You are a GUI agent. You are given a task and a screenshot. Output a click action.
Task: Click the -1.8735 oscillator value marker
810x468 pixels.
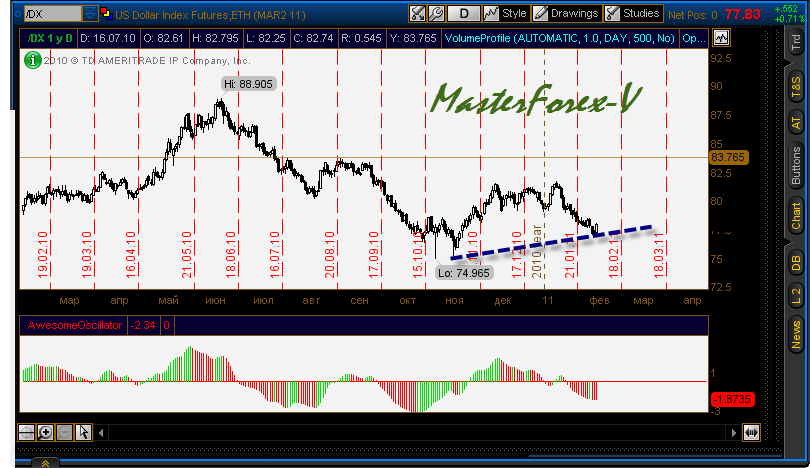pyautogui.click(x=732, y=399)
